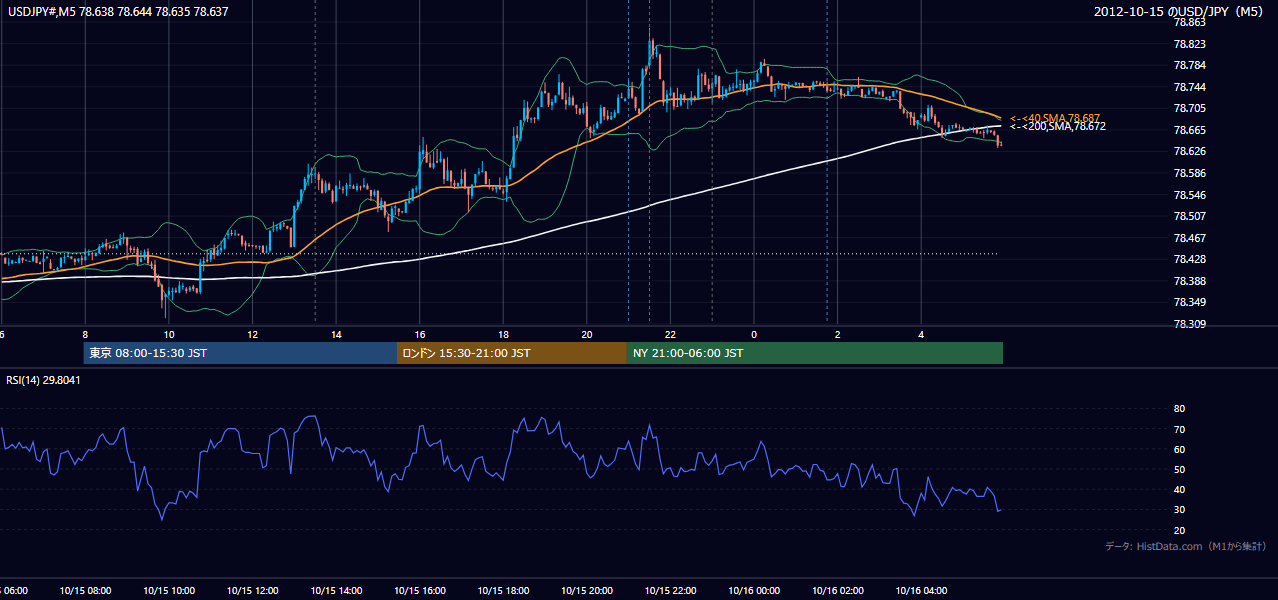Screen dimensions: 1278x600
Task: Open the データ: HistData.com source credit
Action: (1186, 547)
